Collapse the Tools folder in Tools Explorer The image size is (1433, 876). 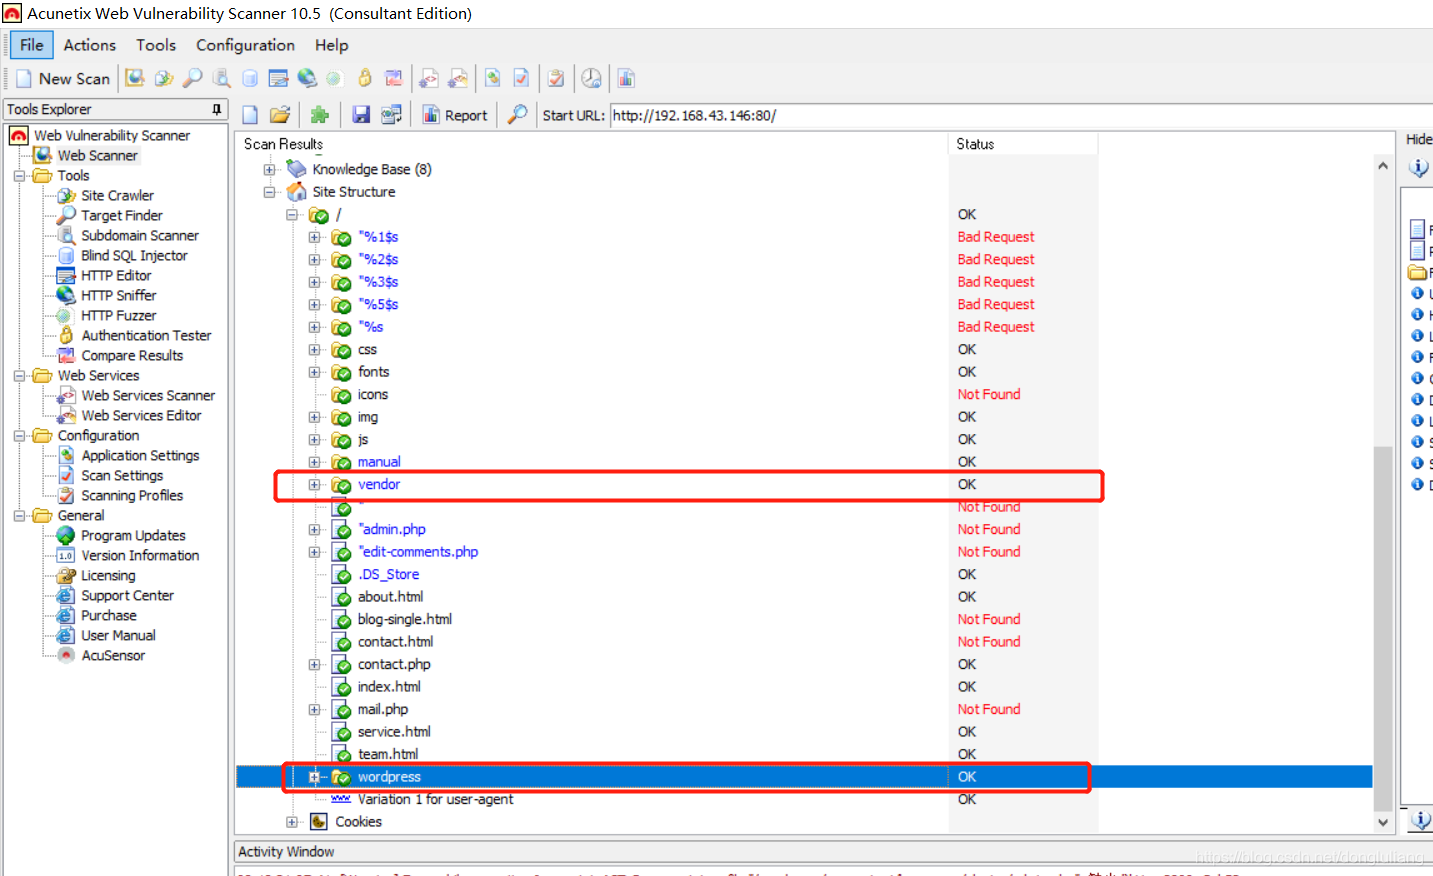coord(19,176)
